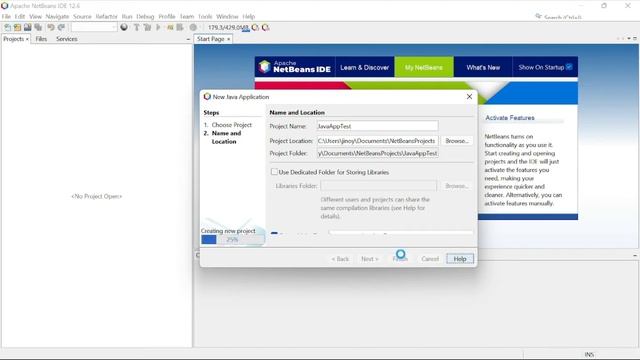Click the Creating new project progress bar

point(232,240)
